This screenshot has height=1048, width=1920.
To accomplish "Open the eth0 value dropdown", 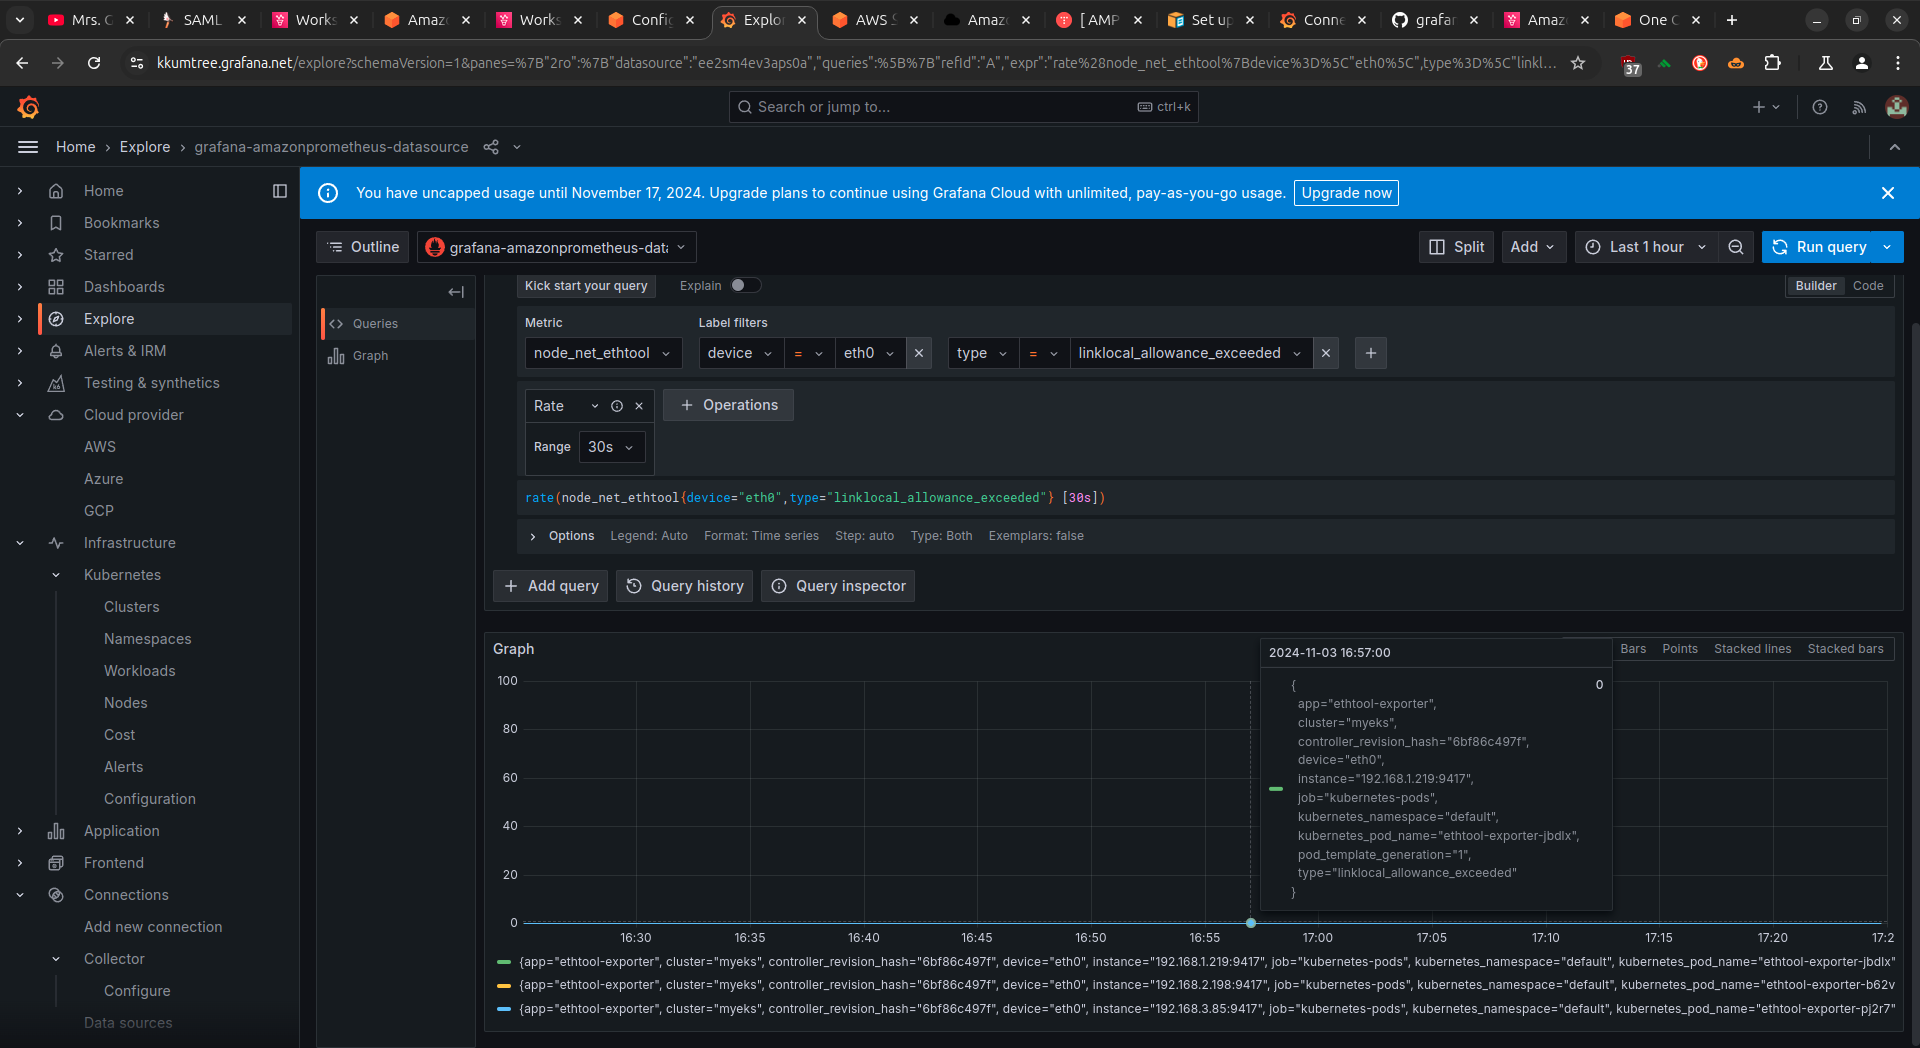I will click(869, 353).
